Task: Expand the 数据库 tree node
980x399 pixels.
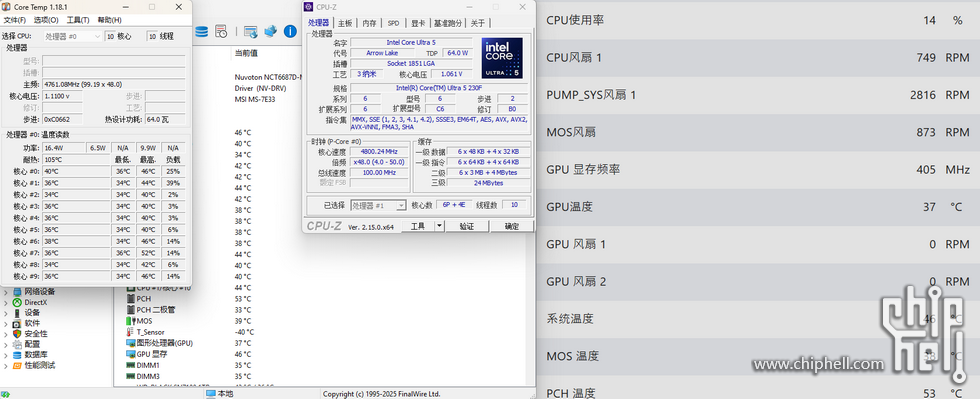Action: point(6,355)
